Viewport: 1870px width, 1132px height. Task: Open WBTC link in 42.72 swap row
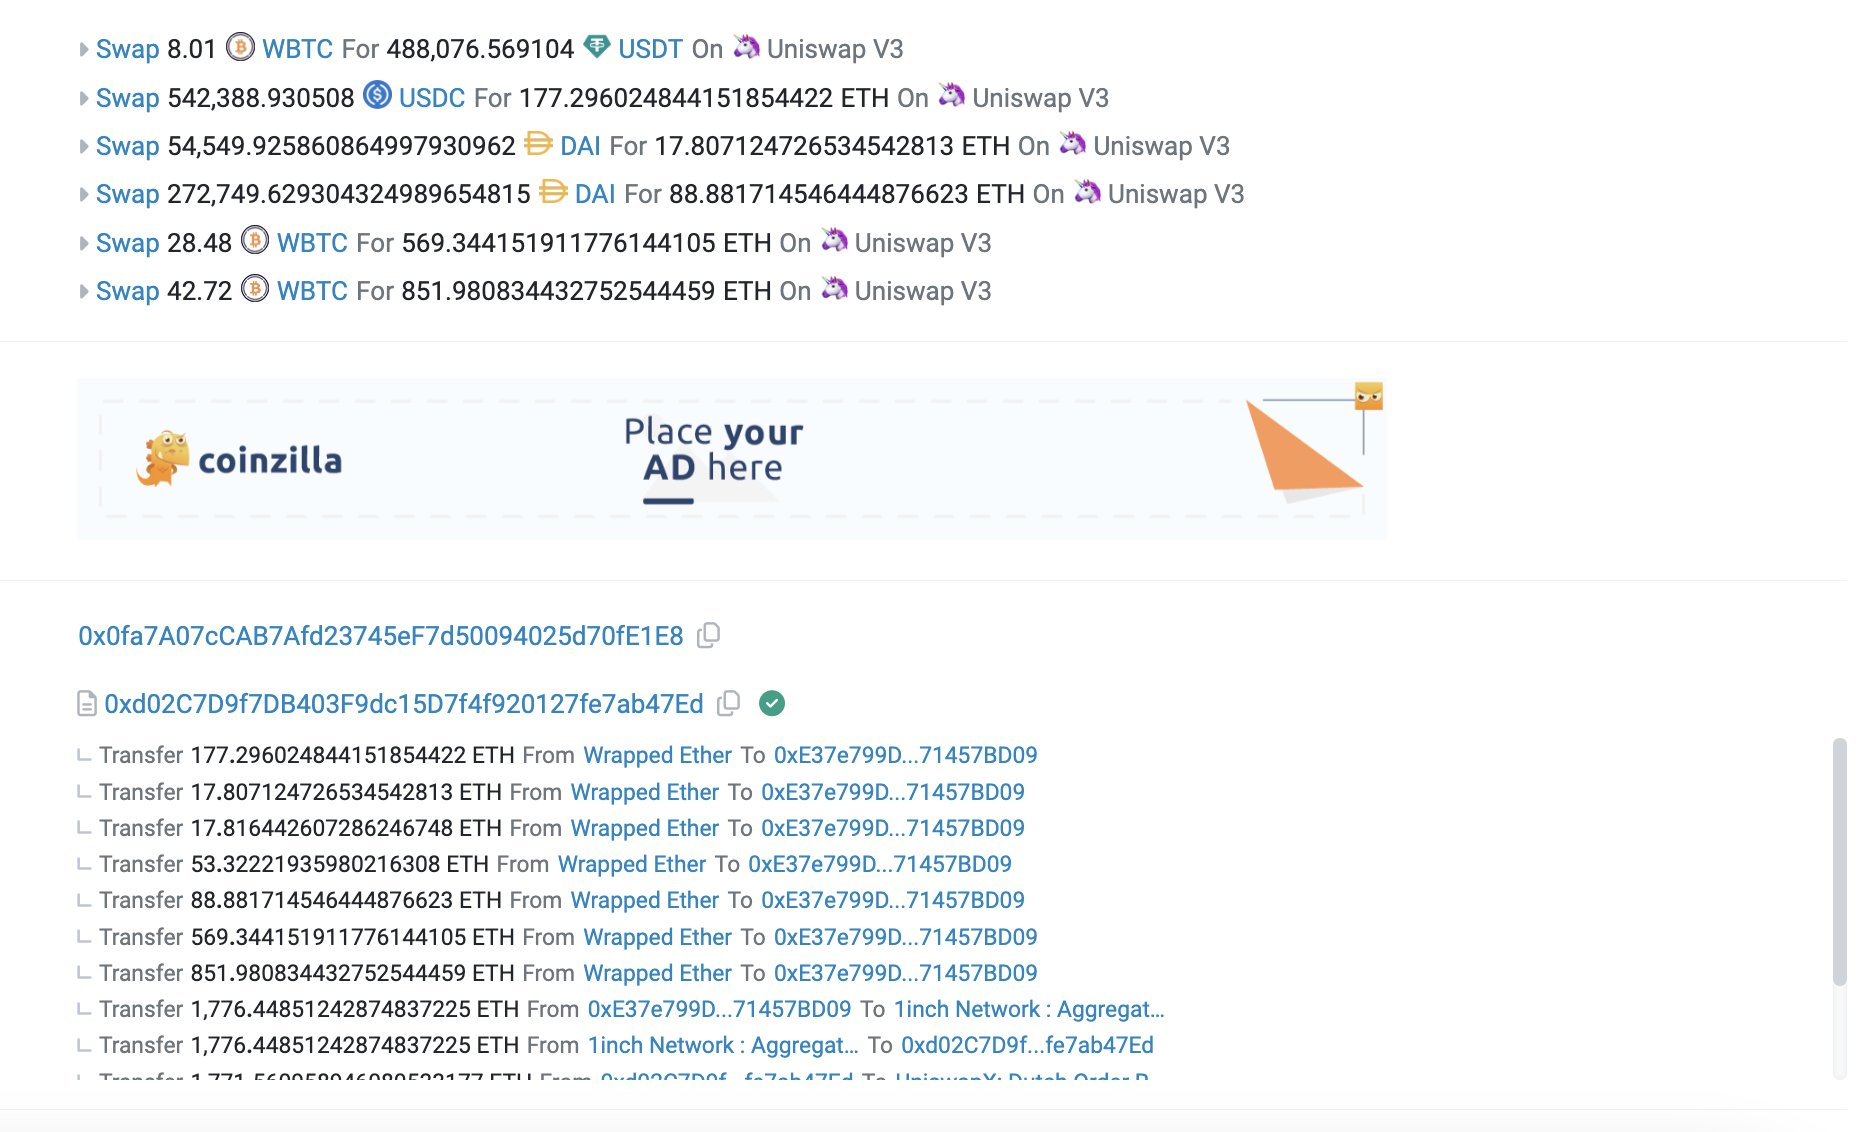click(x=312, y=291)
